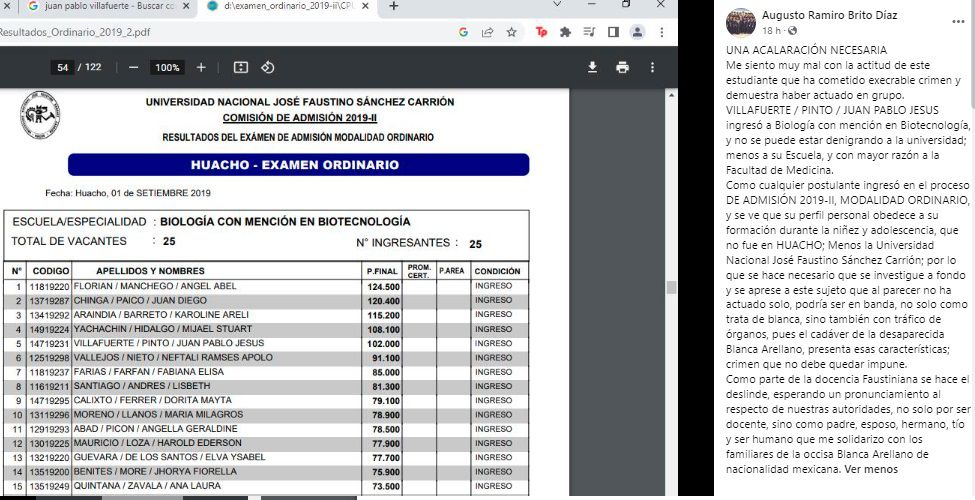Select row ARAINDIA / BARRETO / KAROLINE ARELI
This screenshot has width=975, height=500.
[x=266, y=315]
